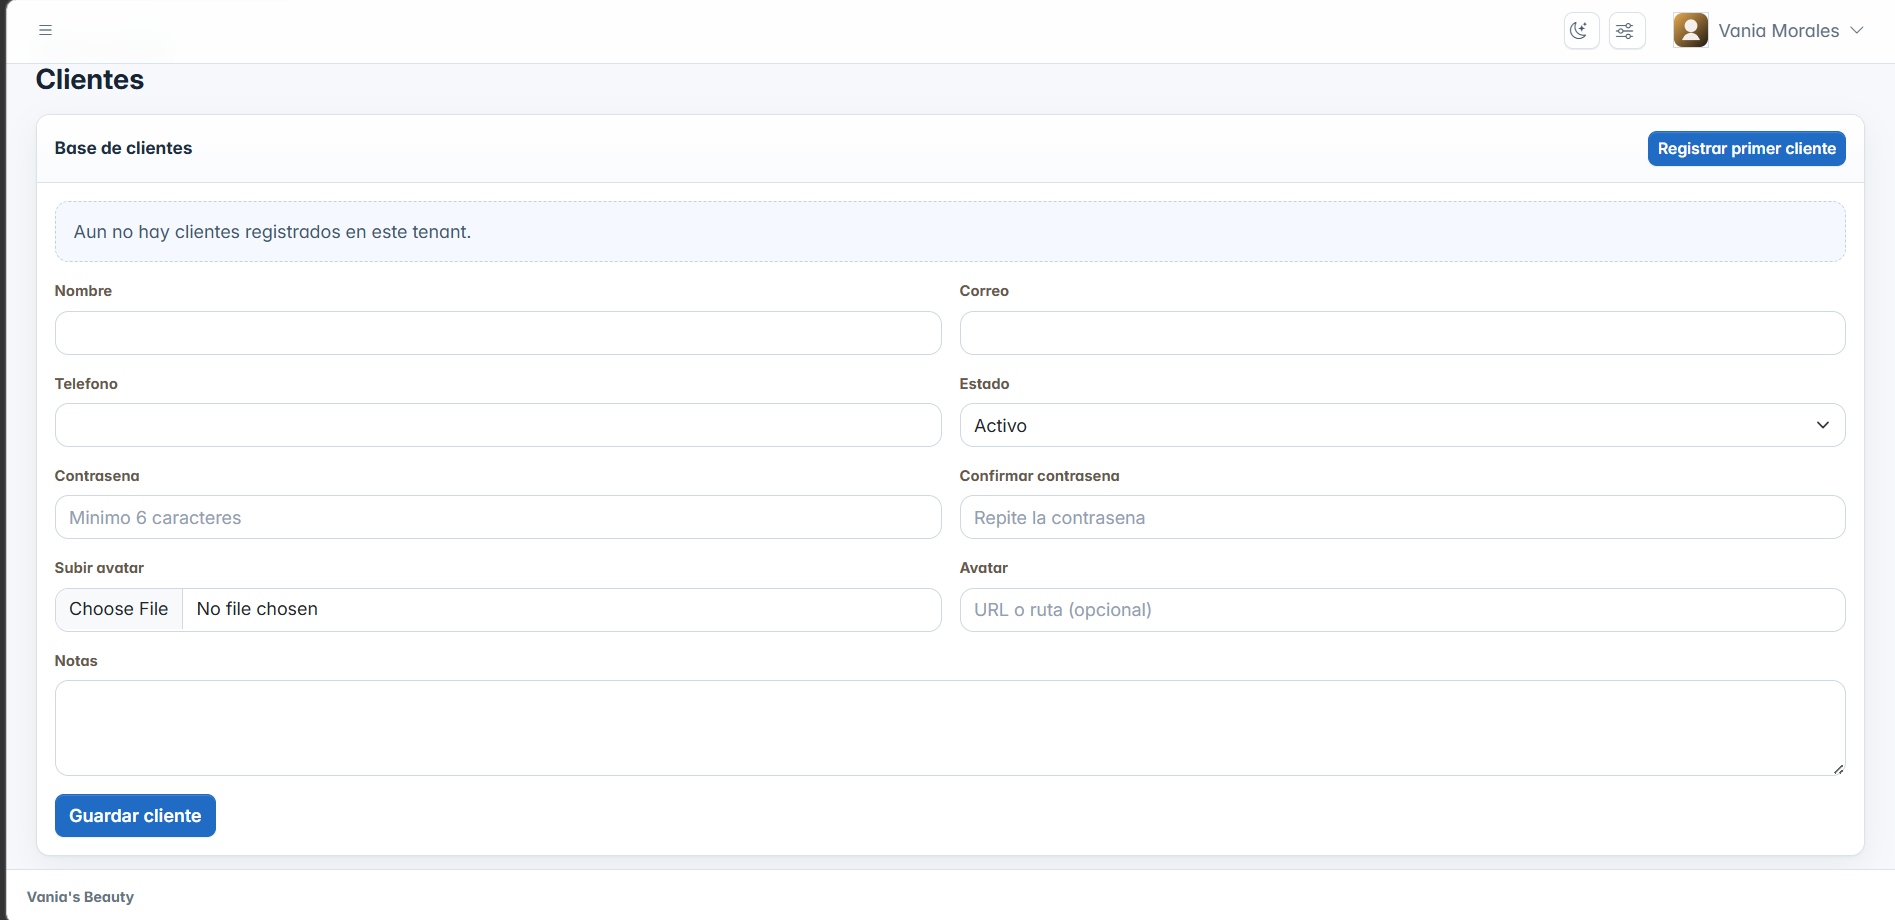Focus the Telefono input field
The width and height of the screenshot is (1895, 920).
coord(498,425)
